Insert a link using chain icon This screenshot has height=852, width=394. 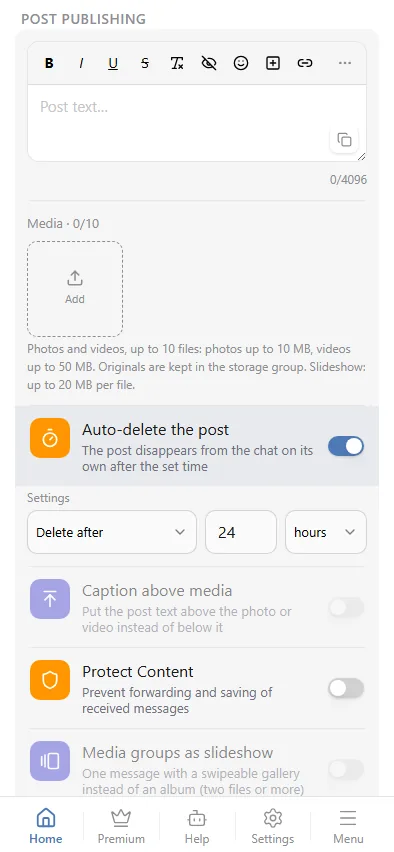tap(305, 64)
